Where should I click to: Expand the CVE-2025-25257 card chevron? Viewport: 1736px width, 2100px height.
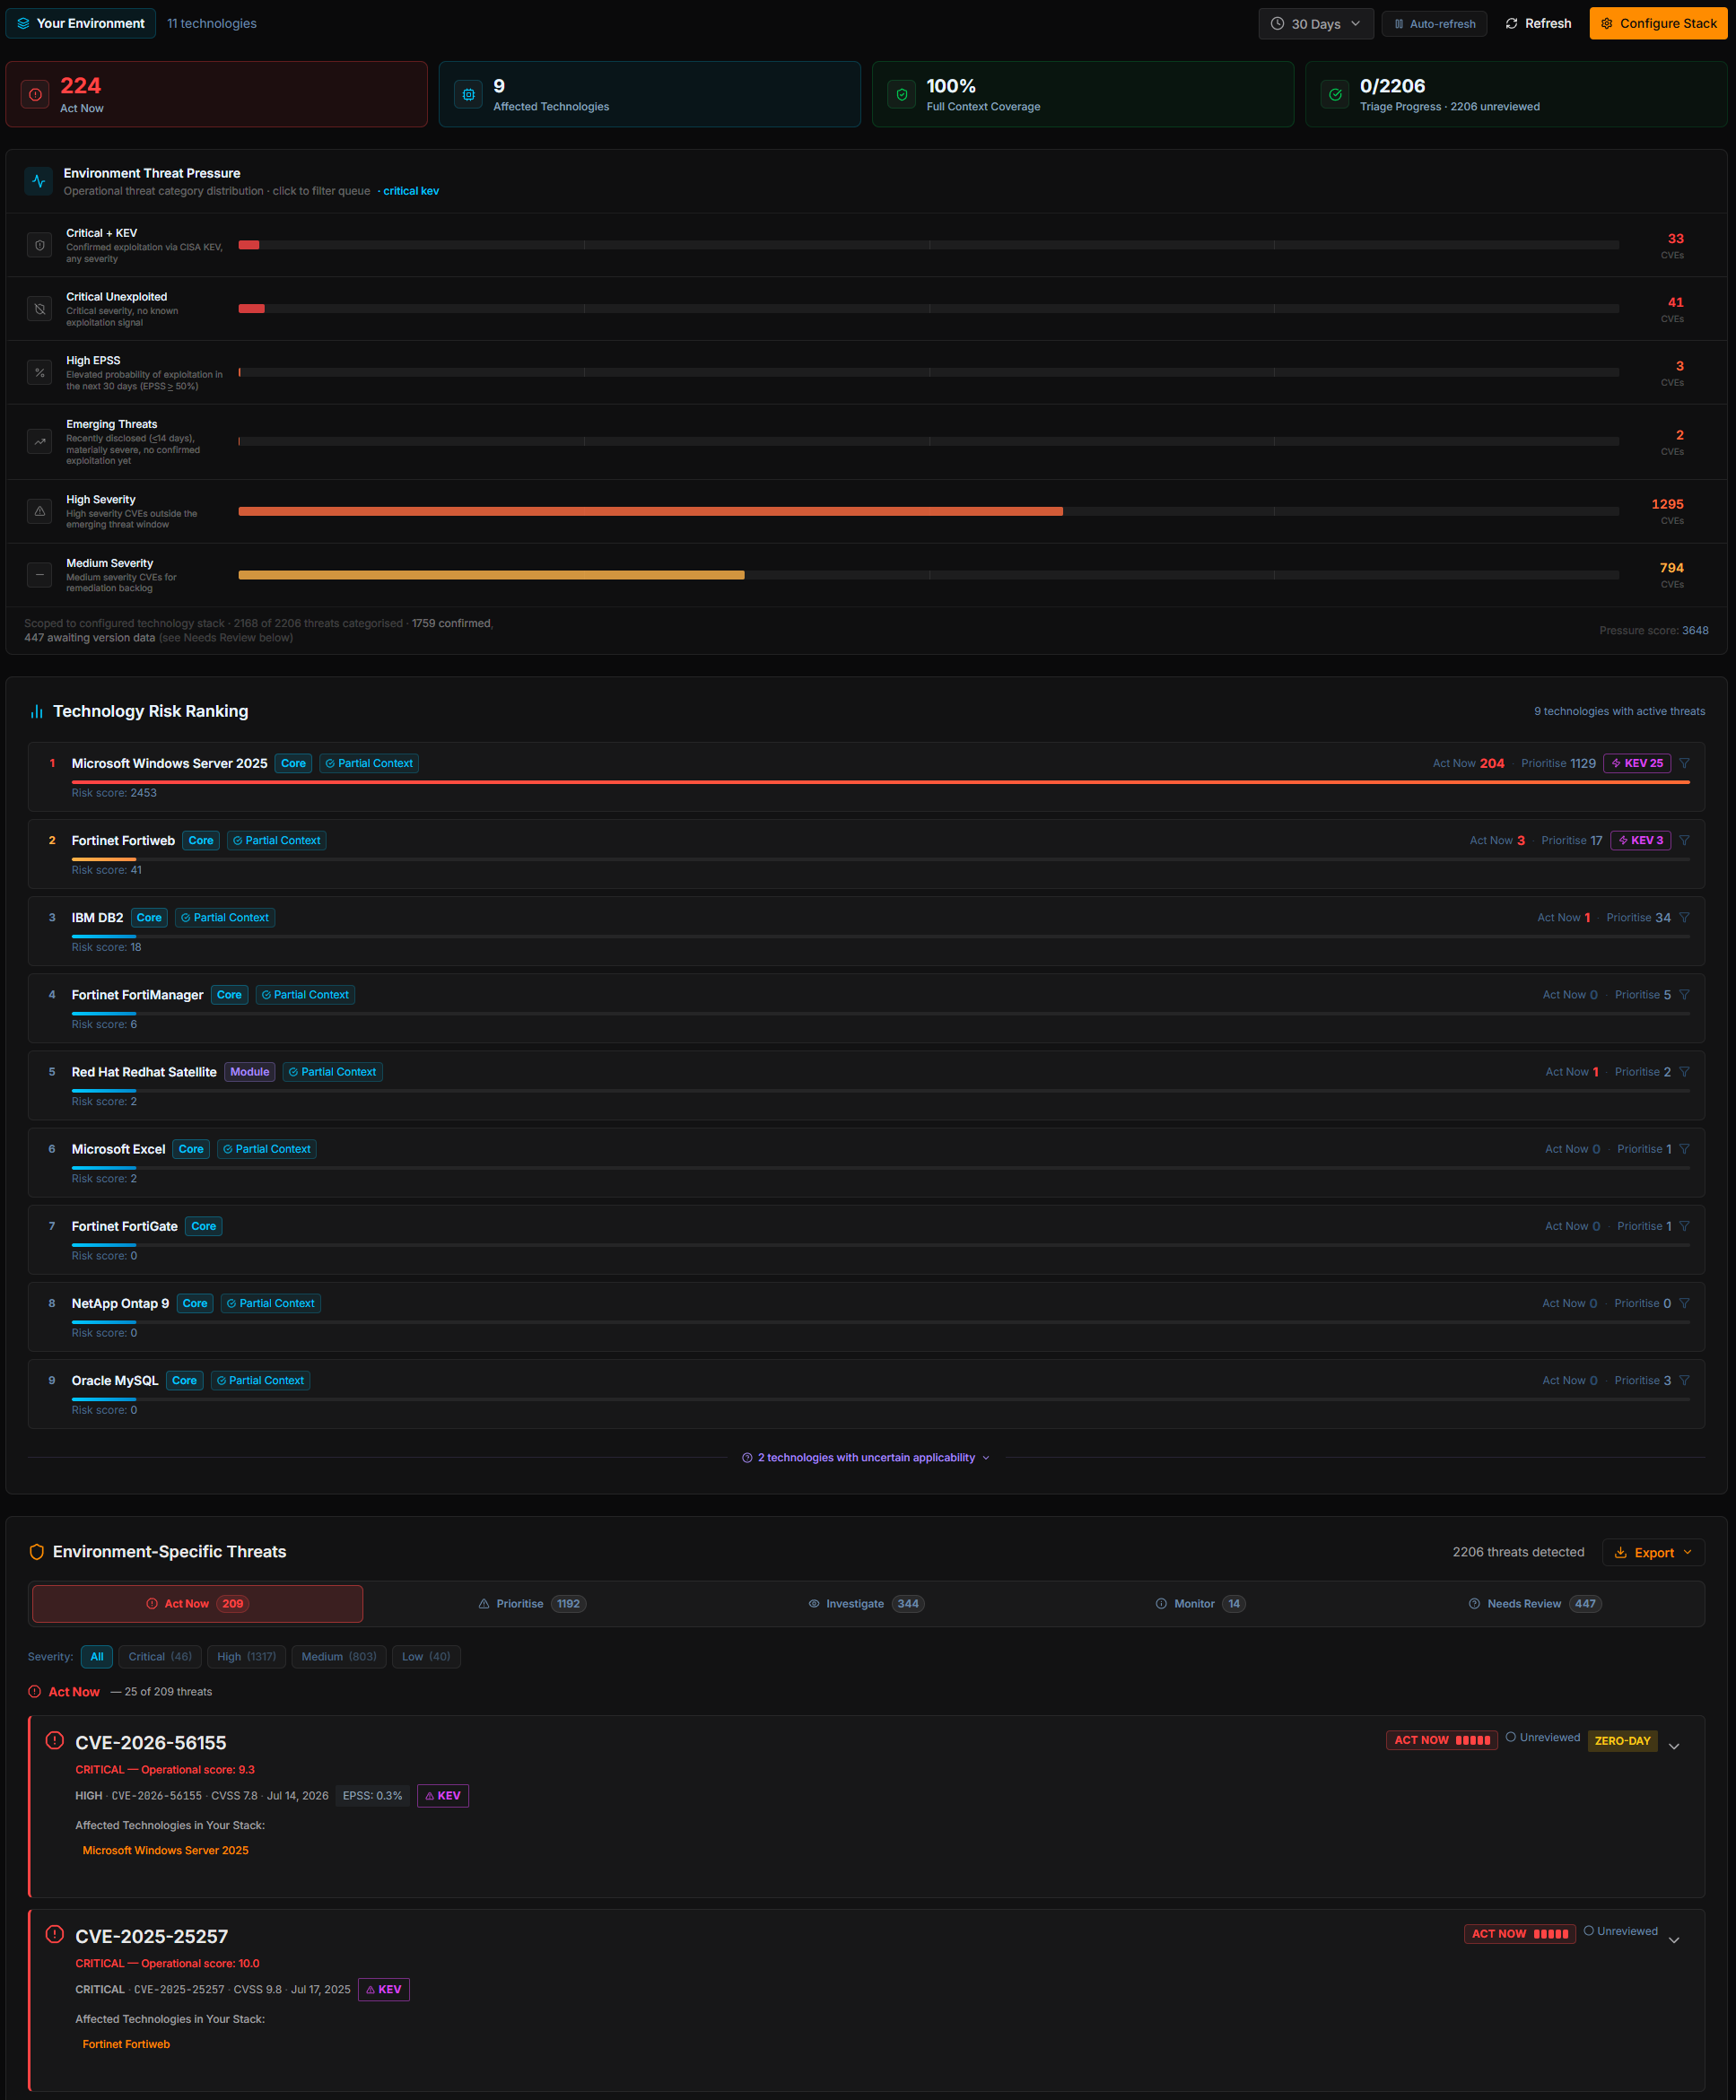(x=1674, y=1940)
